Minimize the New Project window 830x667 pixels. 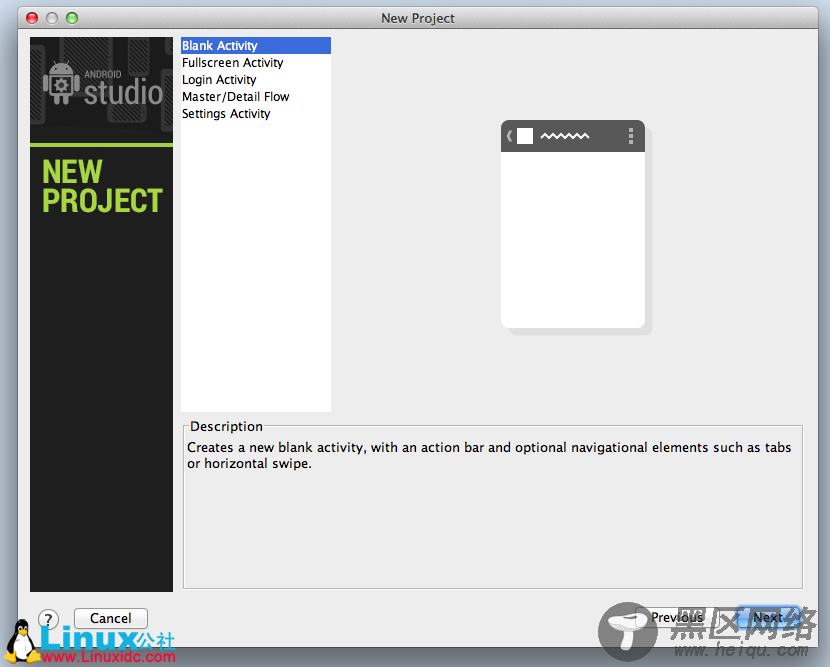tap(52, 18)
